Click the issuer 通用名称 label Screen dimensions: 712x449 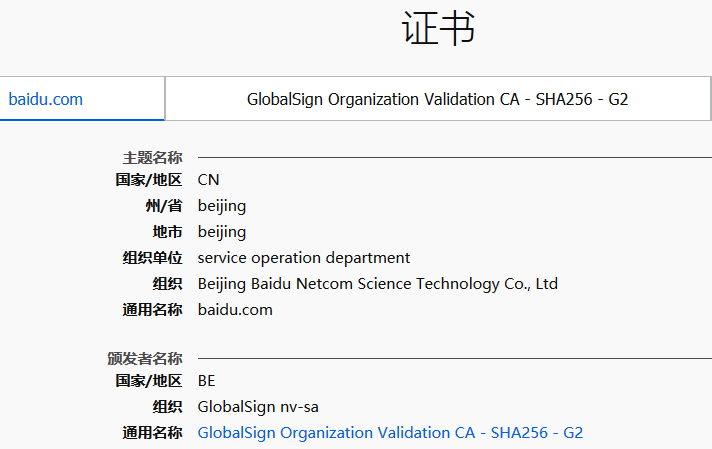coord(152,433)
